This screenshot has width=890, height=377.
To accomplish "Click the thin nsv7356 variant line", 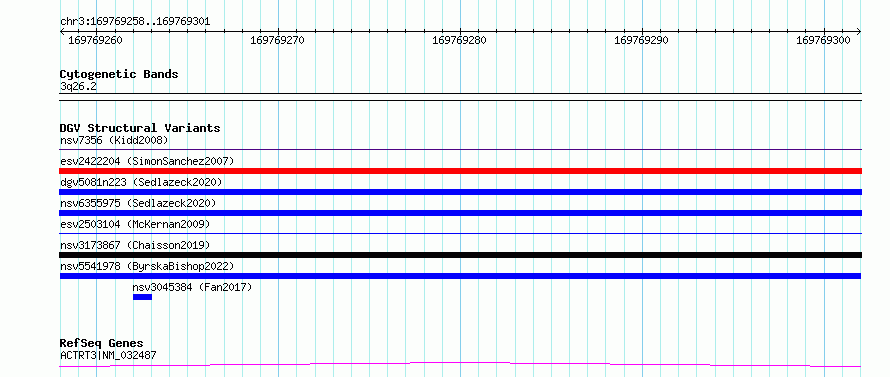I will (461, 150).
